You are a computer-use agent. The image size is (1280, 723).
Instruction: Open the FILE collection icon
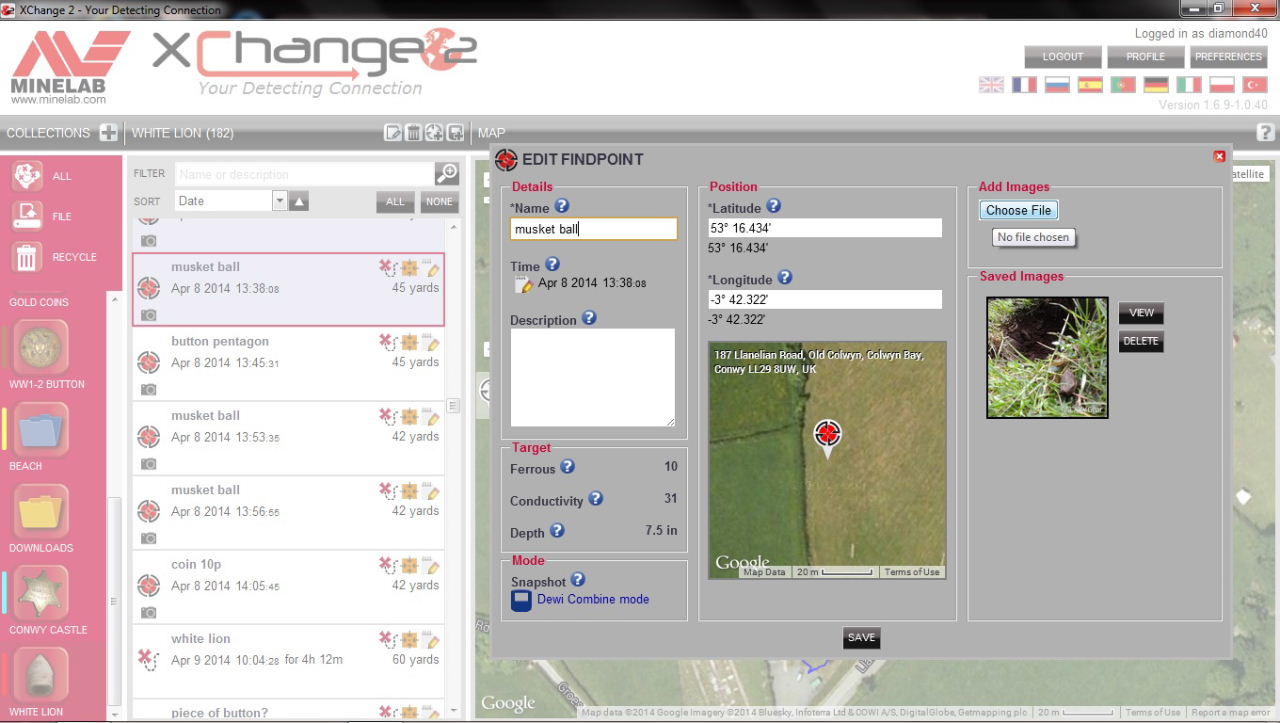tap(27, 216)
